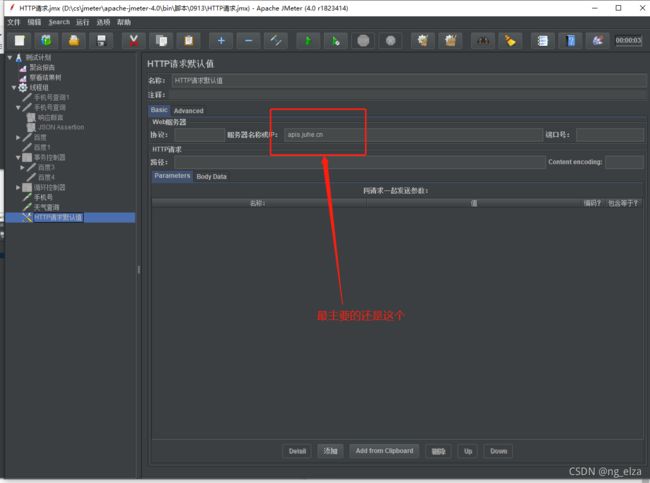Image resolution: width=650 pixels, height=483 pixels.
Task: Collapse the 线程组 thread group arrow
Action: click(x=14, y=87)
